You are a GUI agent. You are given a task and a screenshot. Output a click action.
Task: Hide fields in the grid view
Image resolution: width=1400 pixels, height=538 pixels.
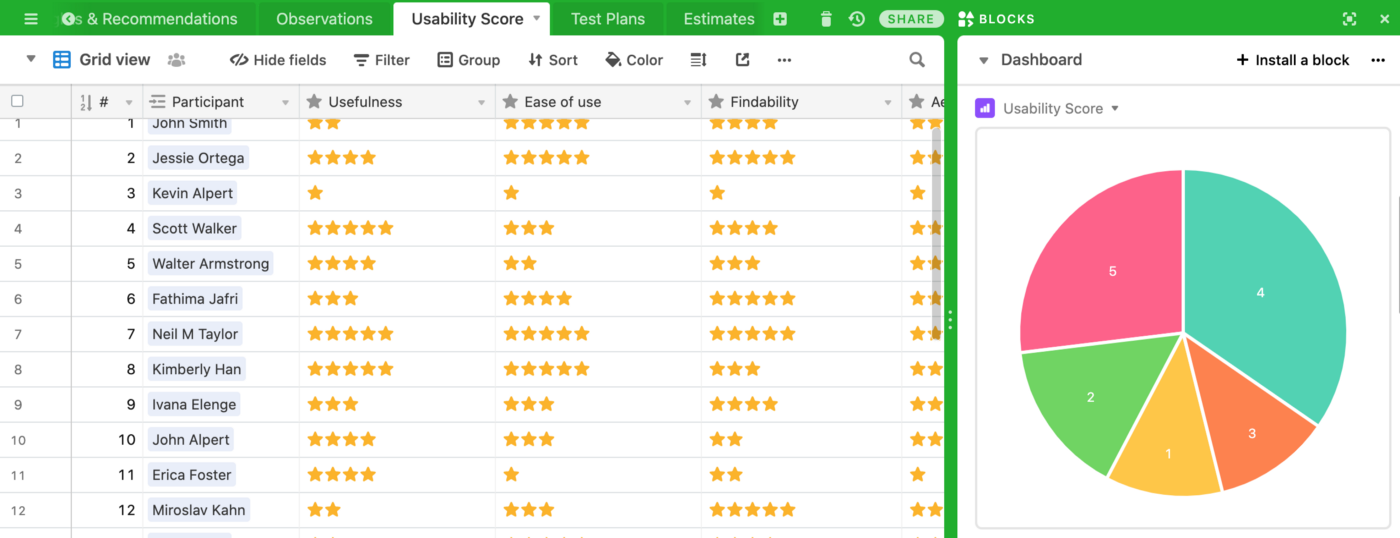[278, 60]
